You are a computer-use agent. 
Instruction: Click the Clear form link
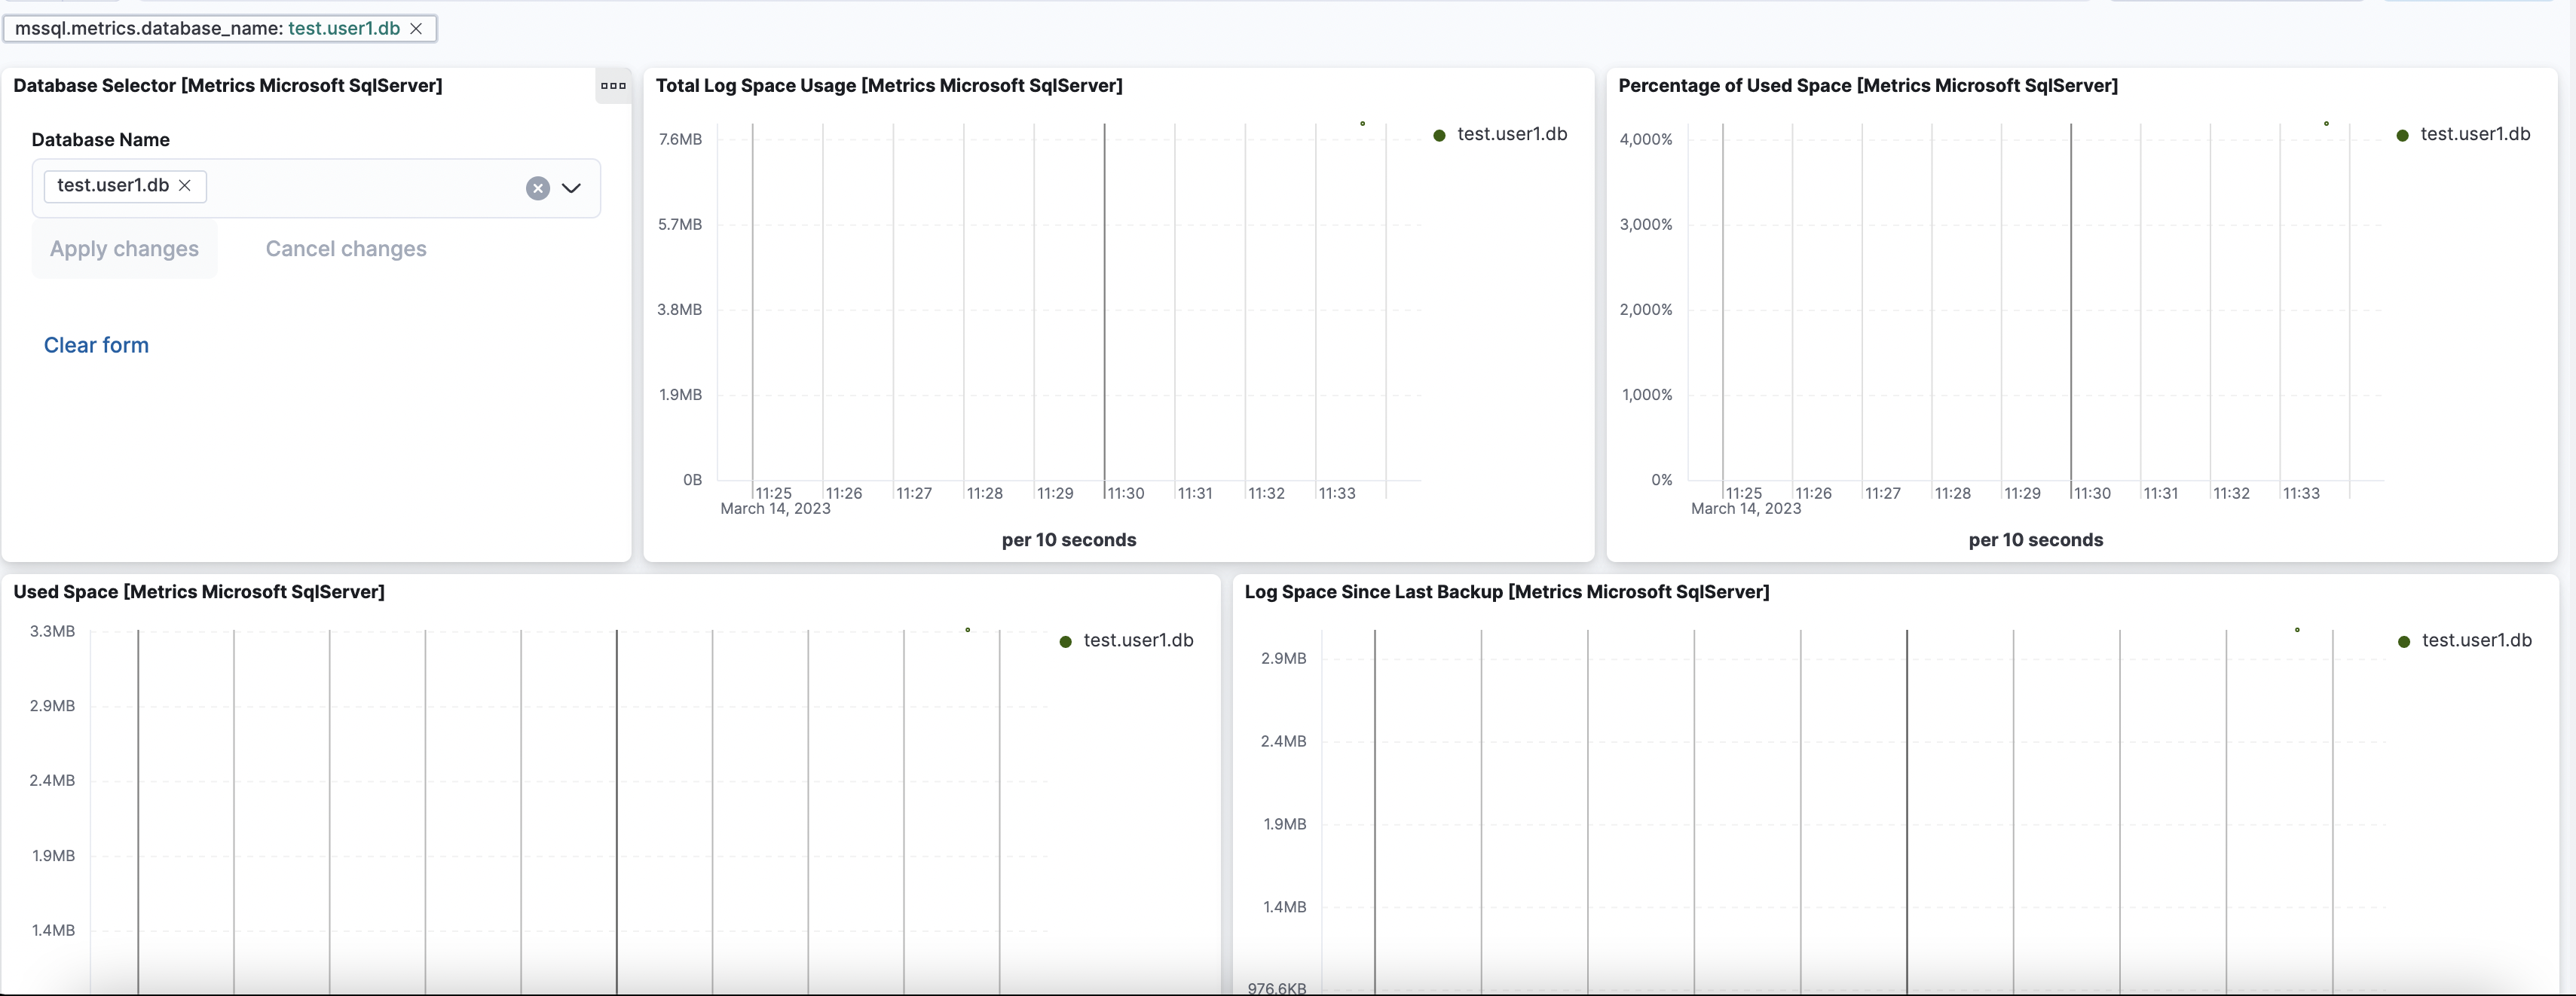pyautogui.click(x=96, y=345)
